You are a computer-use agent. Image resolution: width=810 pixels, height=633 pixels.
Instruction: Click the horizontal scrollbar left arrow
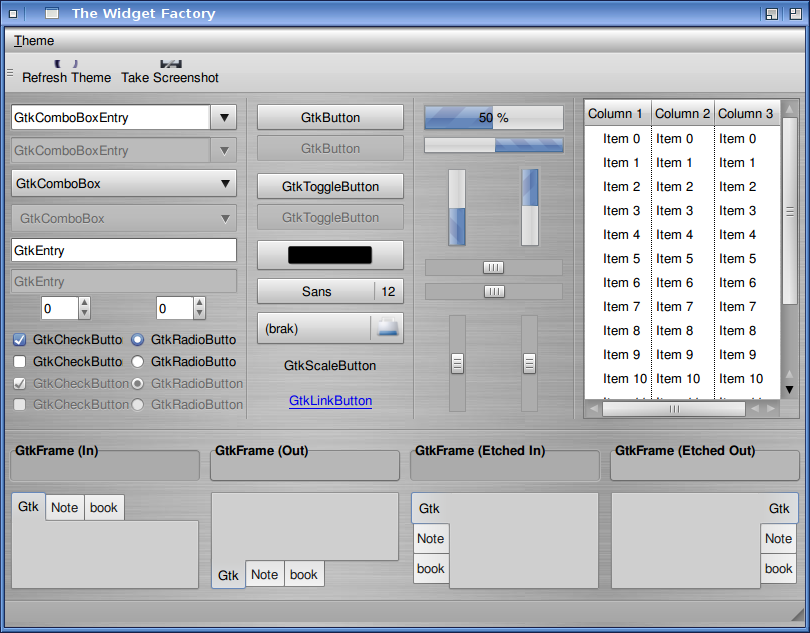point(594,409)
